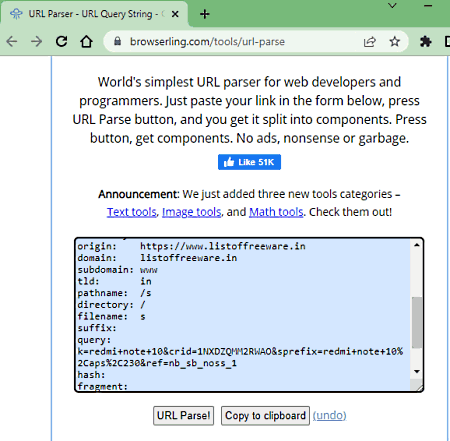Click the 'query:' label line
Viewport: 450px width, 441px height.
[x=94, y=340]
